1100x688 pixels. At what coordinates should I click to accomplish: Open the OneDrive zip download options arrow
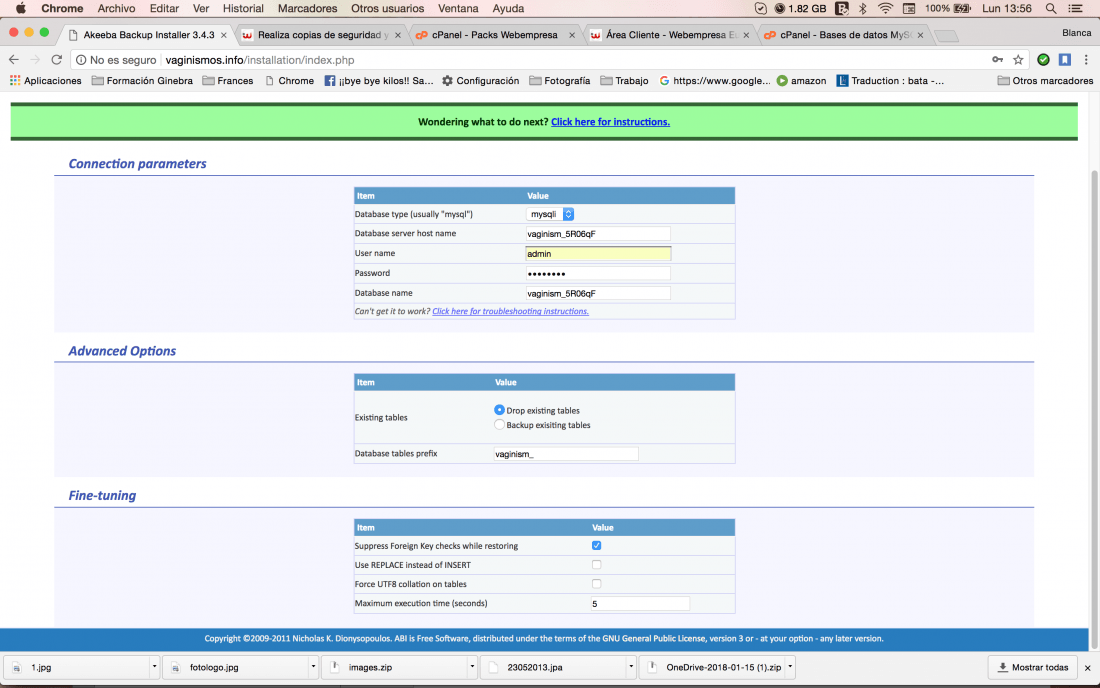[x=790, y=667]
